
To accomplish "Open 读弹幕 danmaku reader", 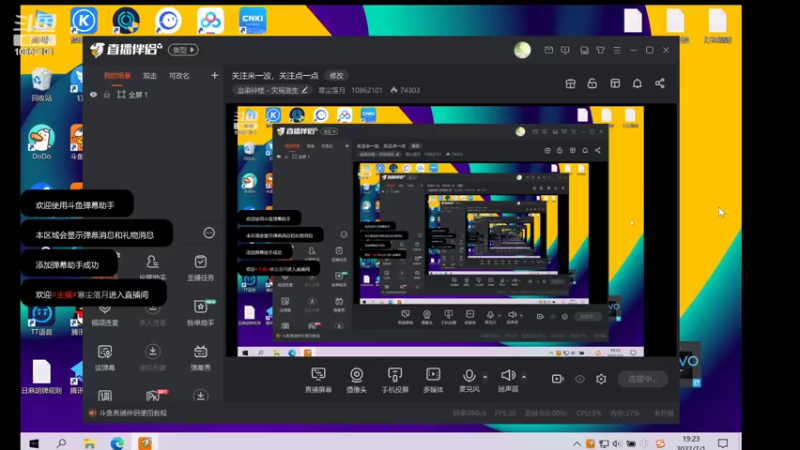I will (105, 357).
